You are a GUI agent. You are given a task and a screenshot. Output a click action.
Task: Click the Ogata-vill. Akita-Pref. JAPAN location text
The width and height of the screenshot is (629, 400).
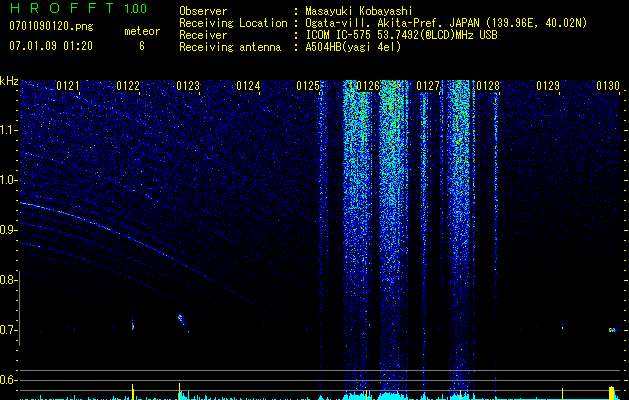point(446,23)
